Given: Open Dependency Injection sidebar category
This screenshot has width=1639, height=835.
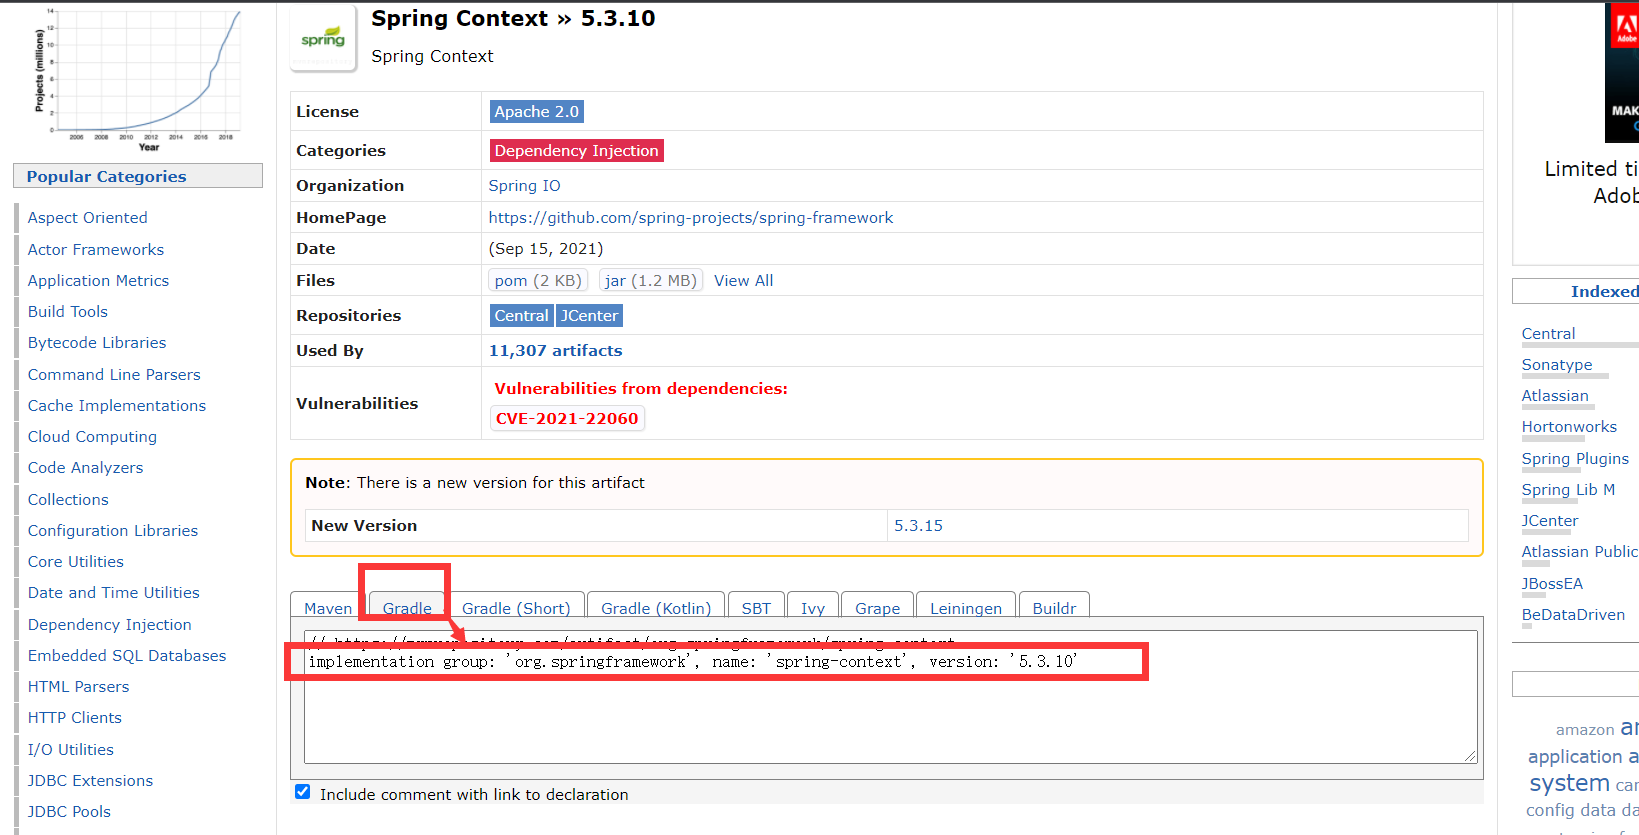Looking at the screenshot, I should tap(110, 625).
